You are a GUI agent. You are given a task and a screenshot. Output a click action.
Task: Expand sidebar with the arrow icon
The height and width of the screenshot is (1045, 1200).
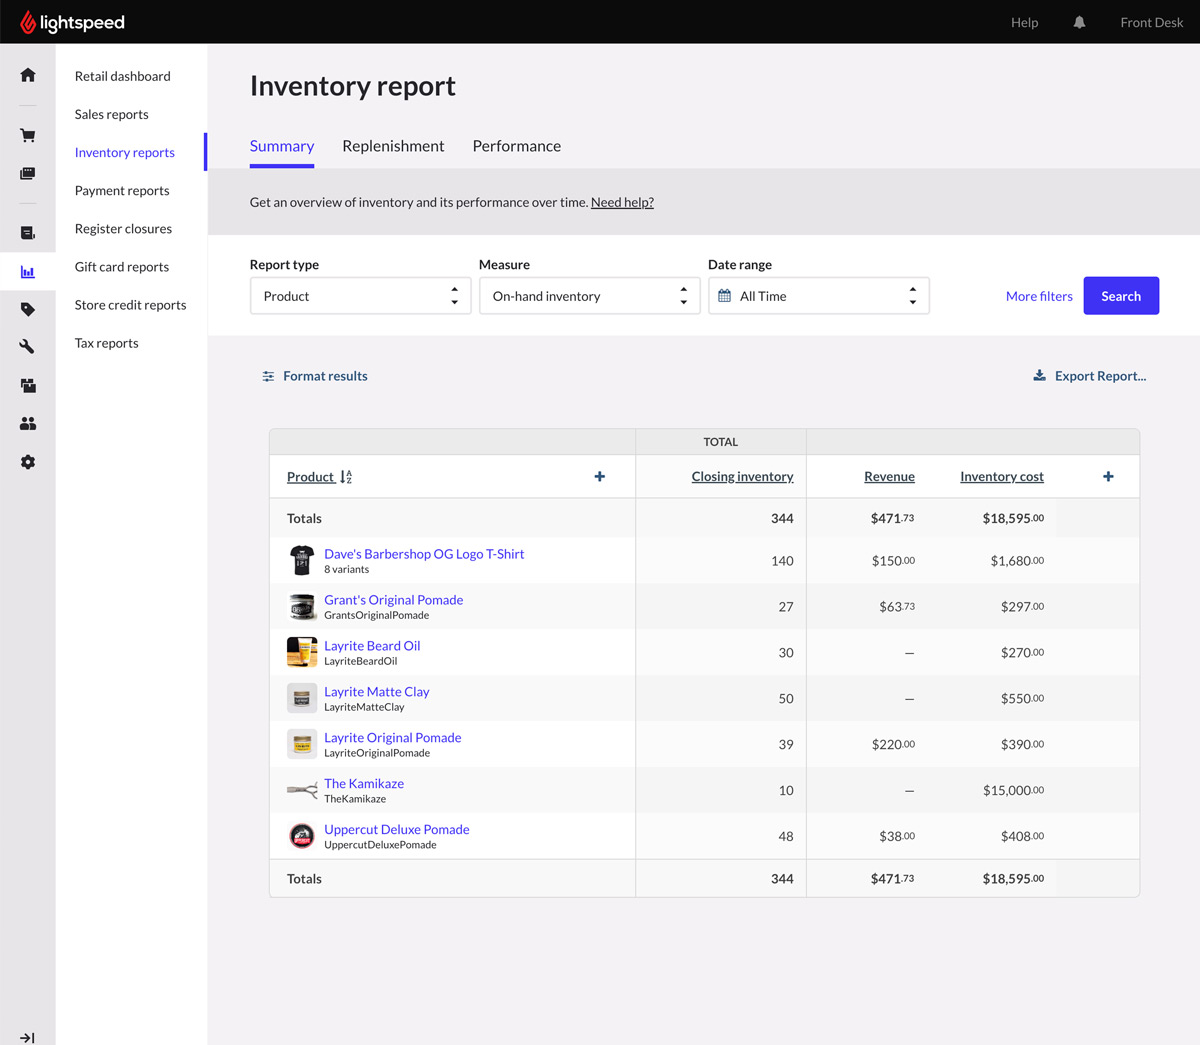tap(28, 1037)
